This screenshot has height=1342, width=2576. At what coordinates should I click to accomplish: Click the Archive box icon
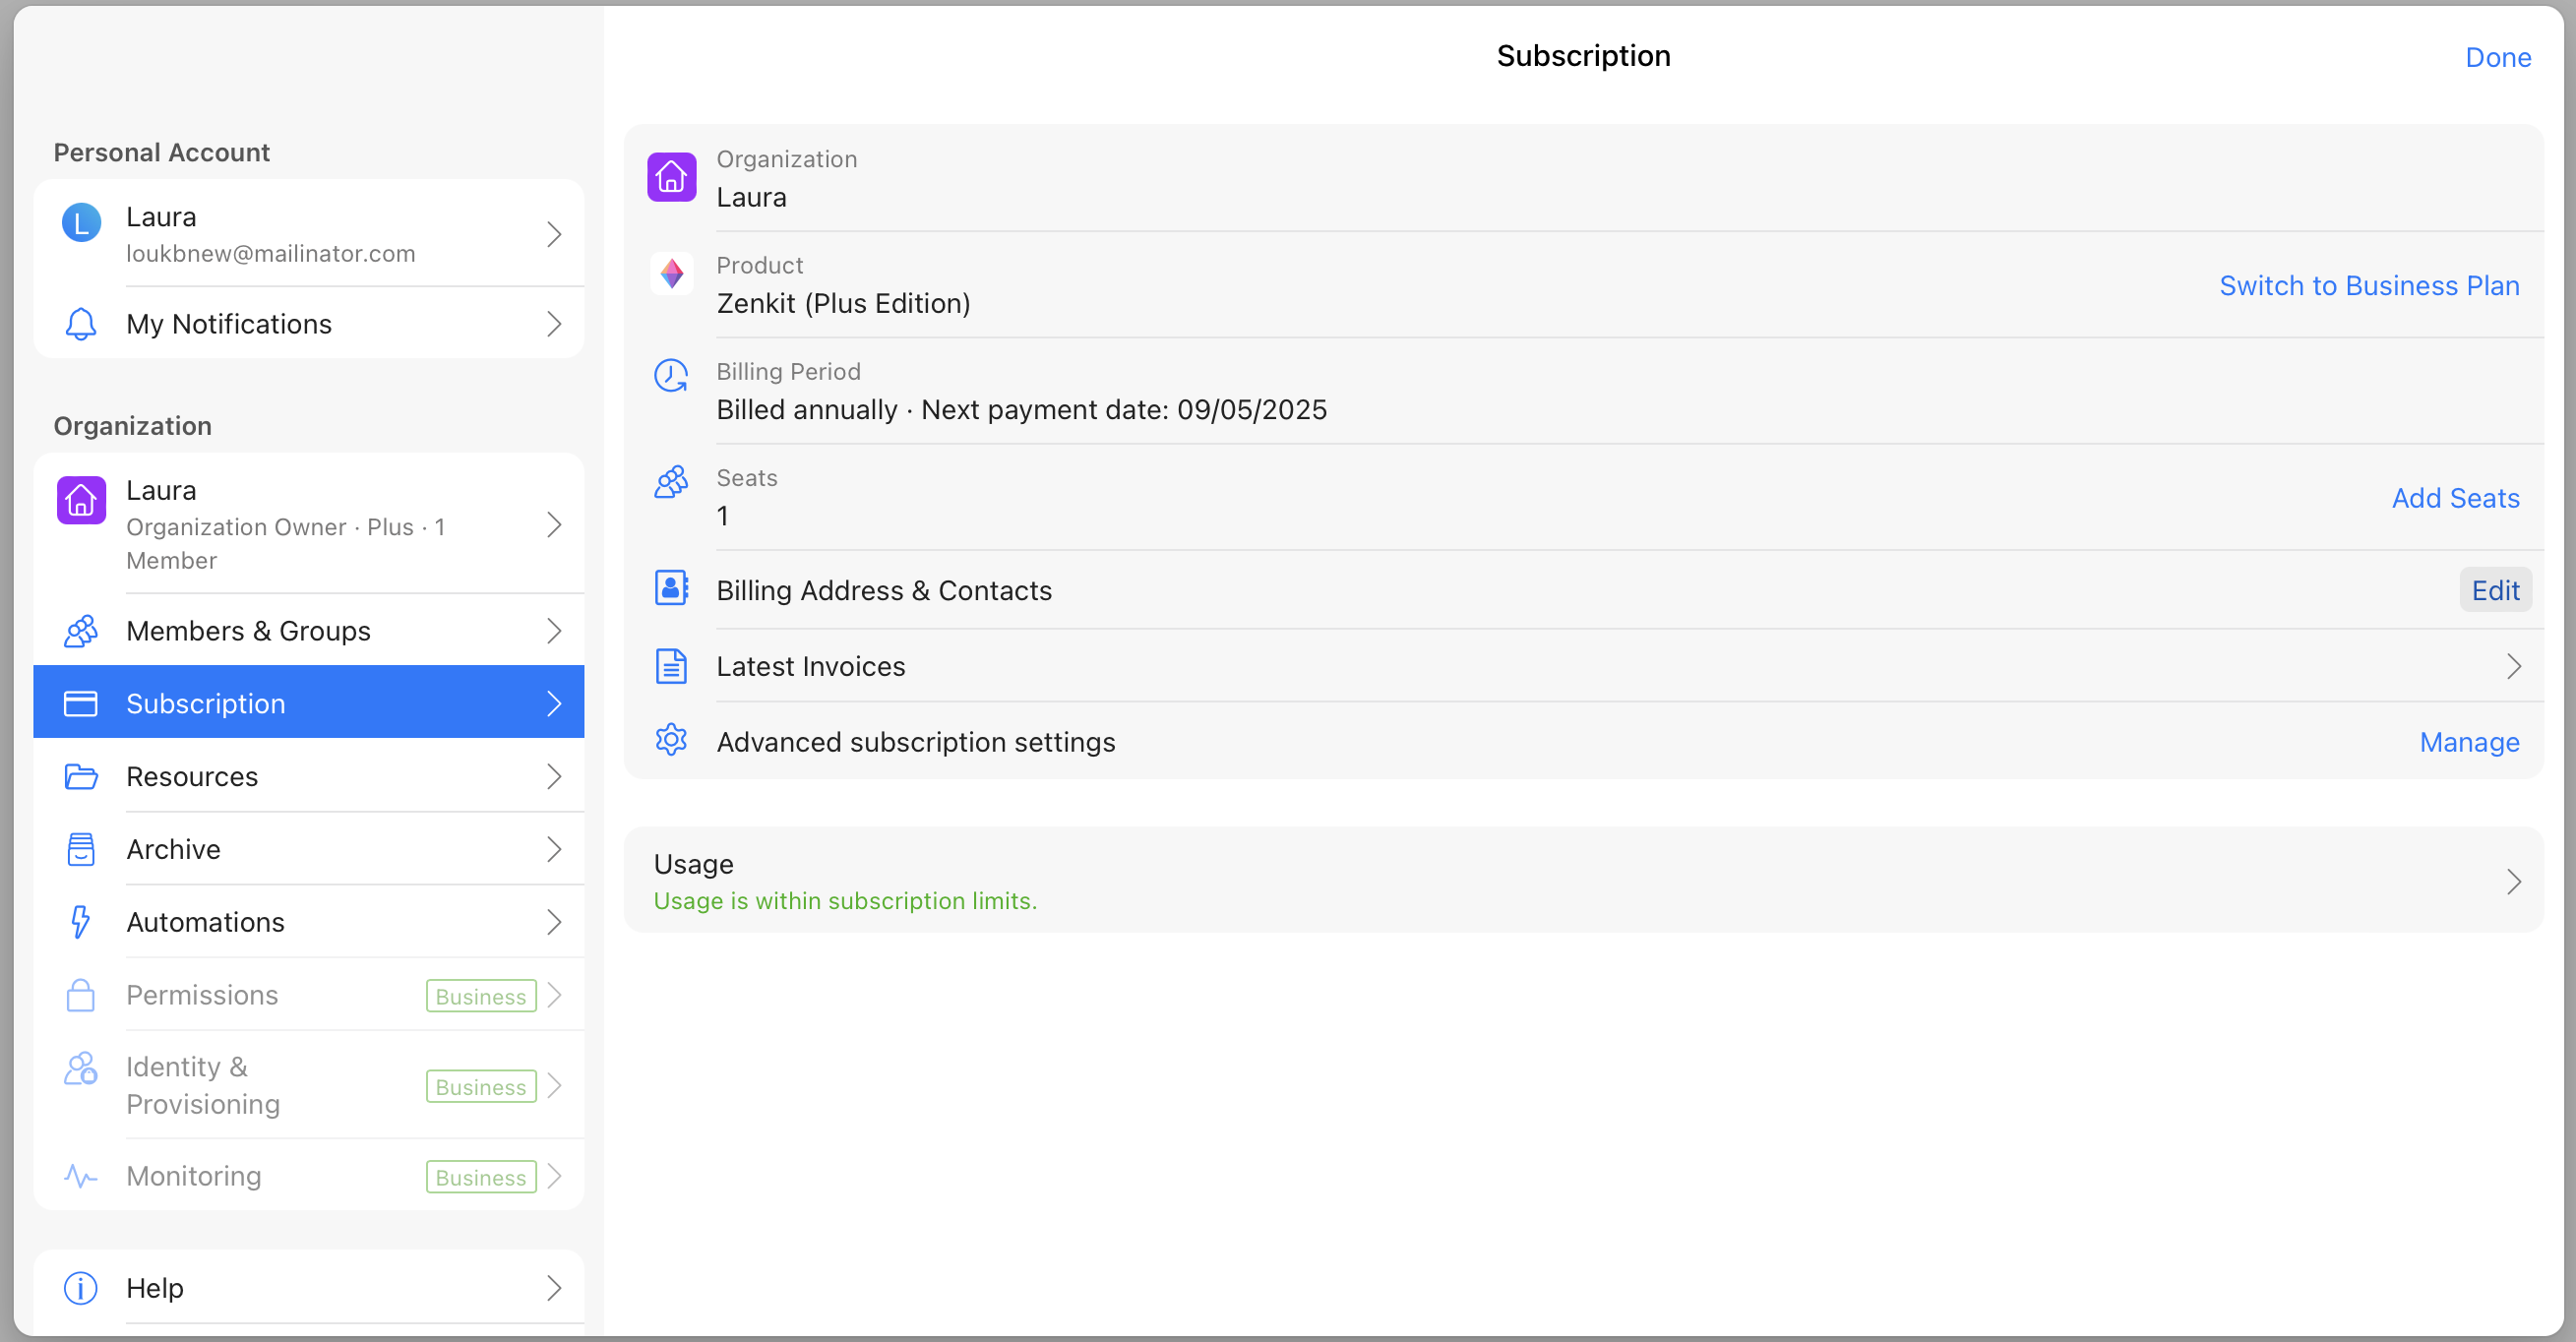point(81,849)
